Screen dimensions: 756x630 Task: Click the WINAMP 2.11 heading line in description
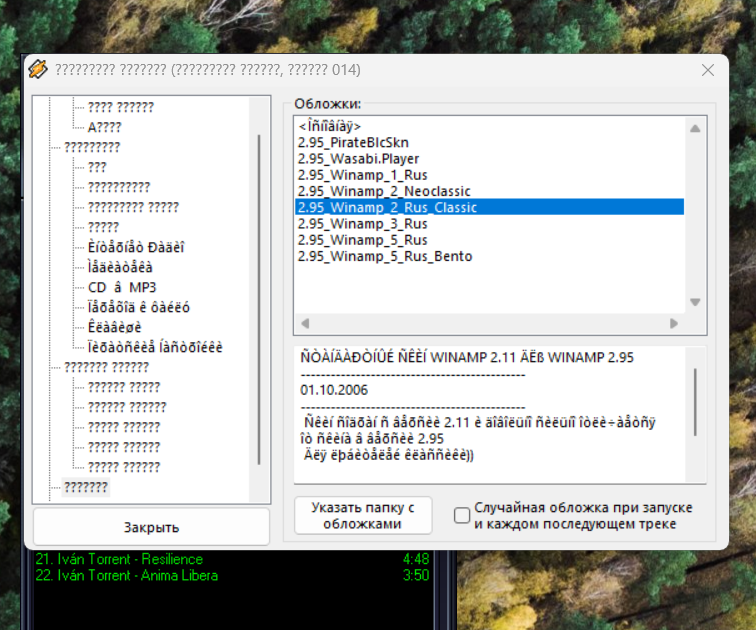coord(467,358)
